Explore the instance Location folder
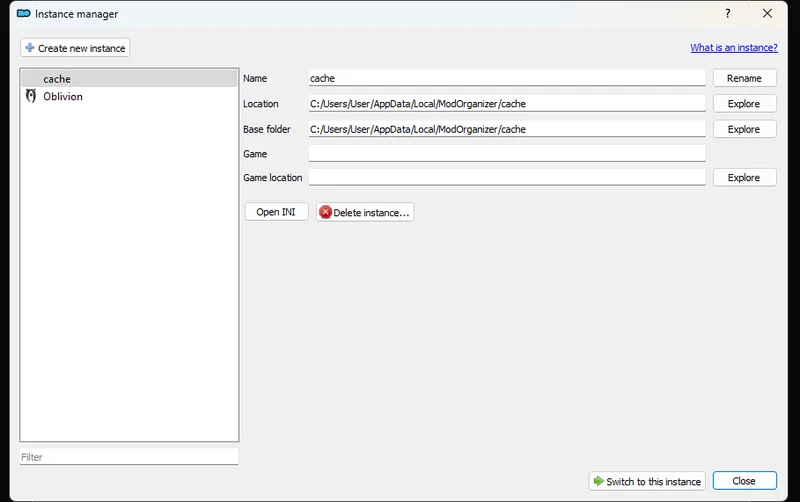This screenshot has width=800, height=502. (744, 104)
